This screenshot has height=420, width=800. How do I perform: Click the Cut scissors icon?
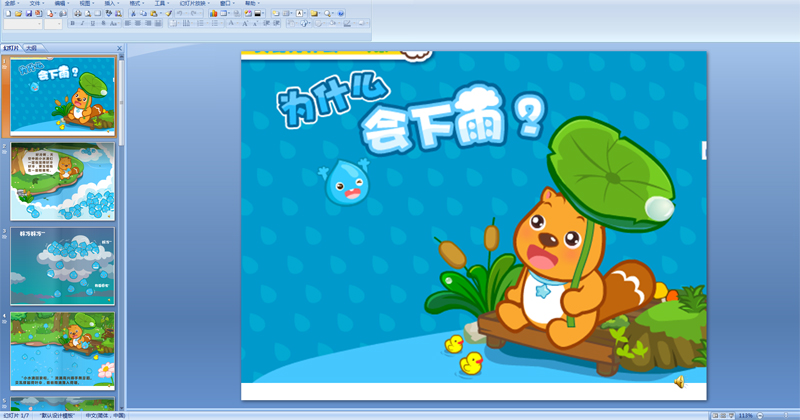point(133,14)
